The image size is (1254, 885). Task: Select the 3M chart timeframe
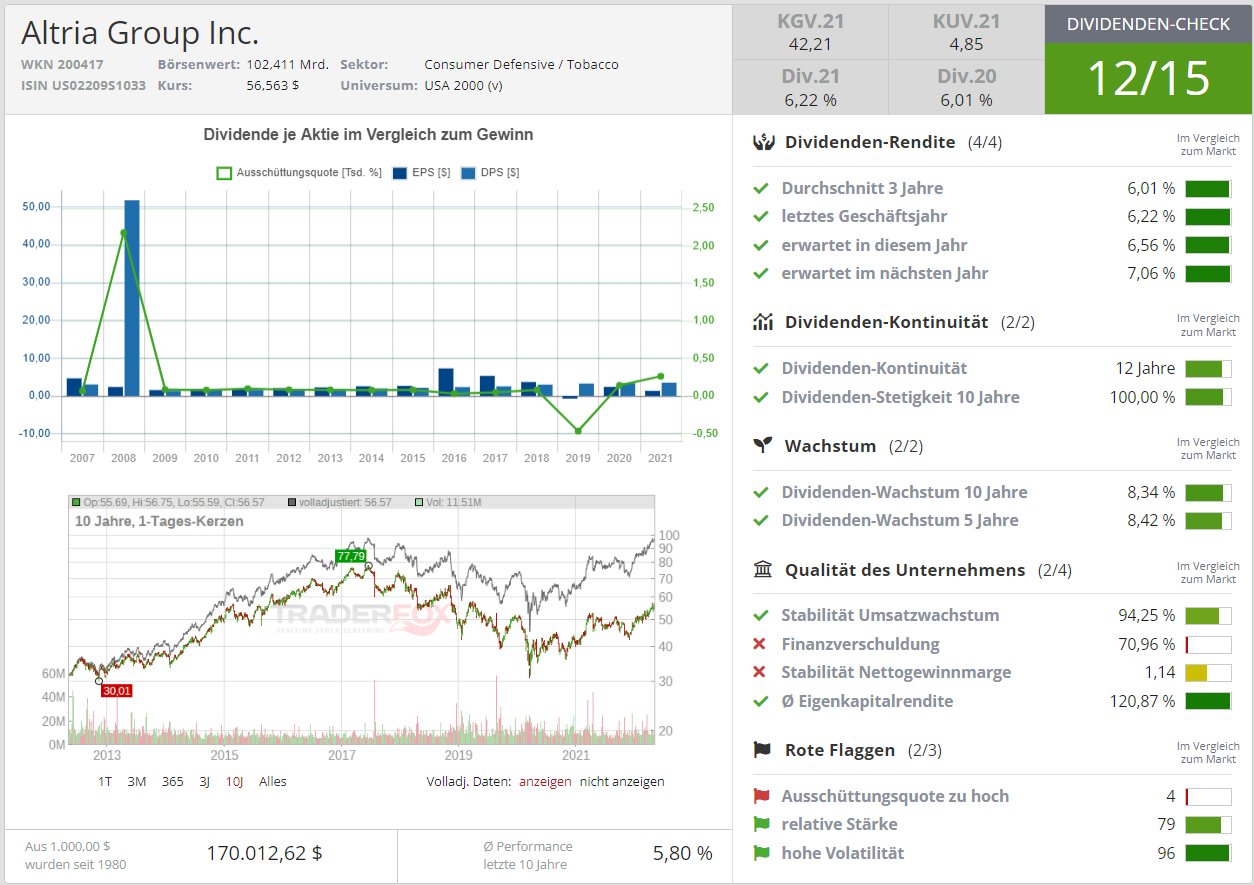click(137, 781)
